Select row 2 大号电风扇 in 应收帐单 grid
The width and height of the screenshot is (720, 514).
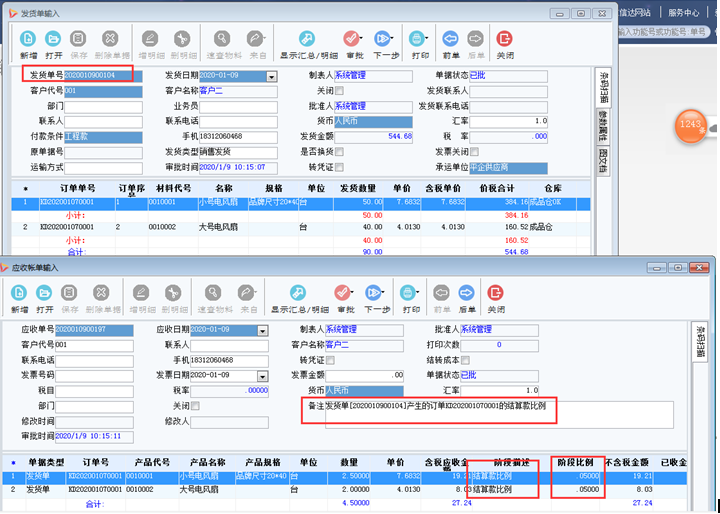pyautogui.click(x=344, y=490)
